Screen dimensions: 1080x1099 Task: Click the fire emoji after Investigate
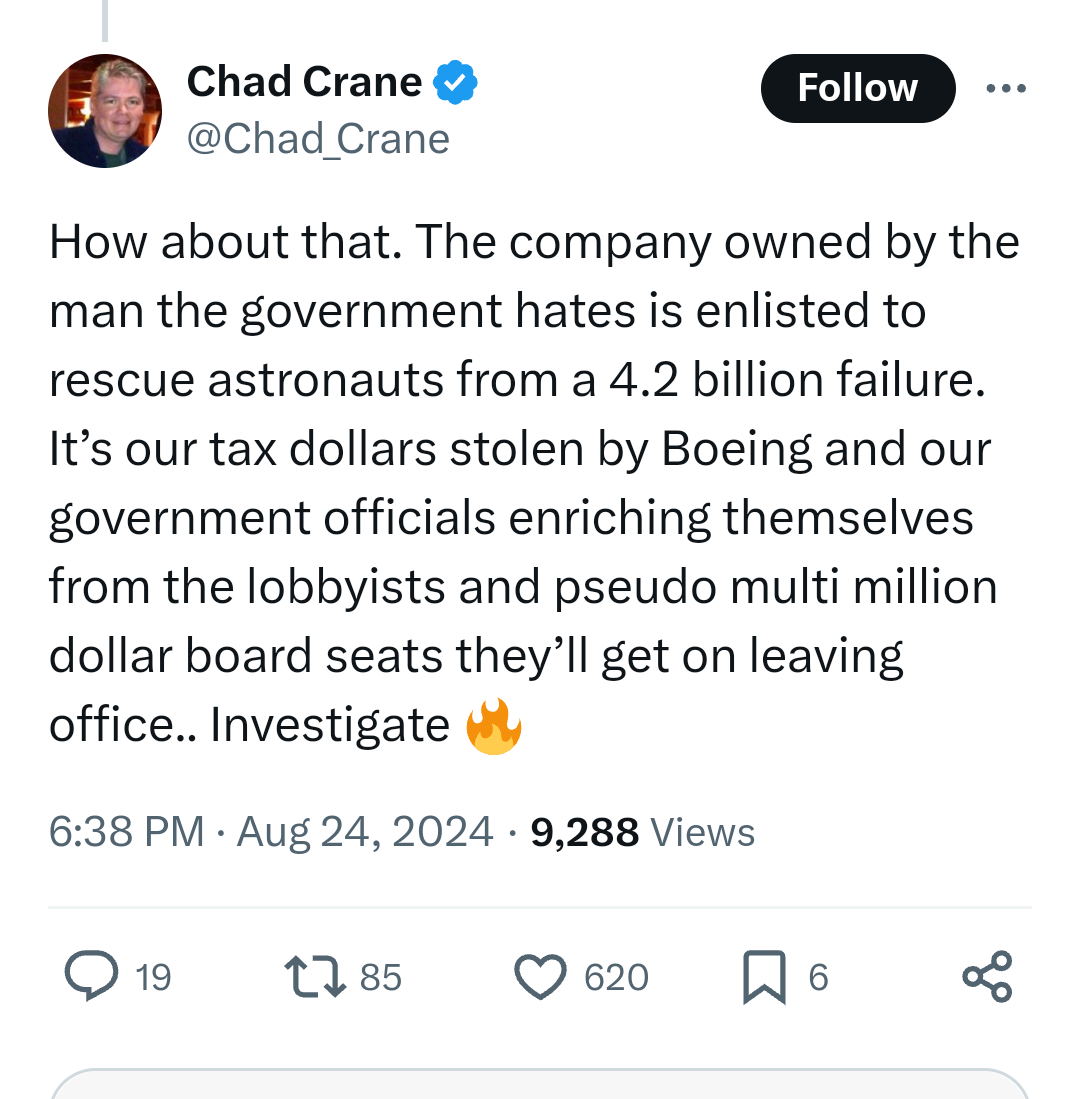494,725
